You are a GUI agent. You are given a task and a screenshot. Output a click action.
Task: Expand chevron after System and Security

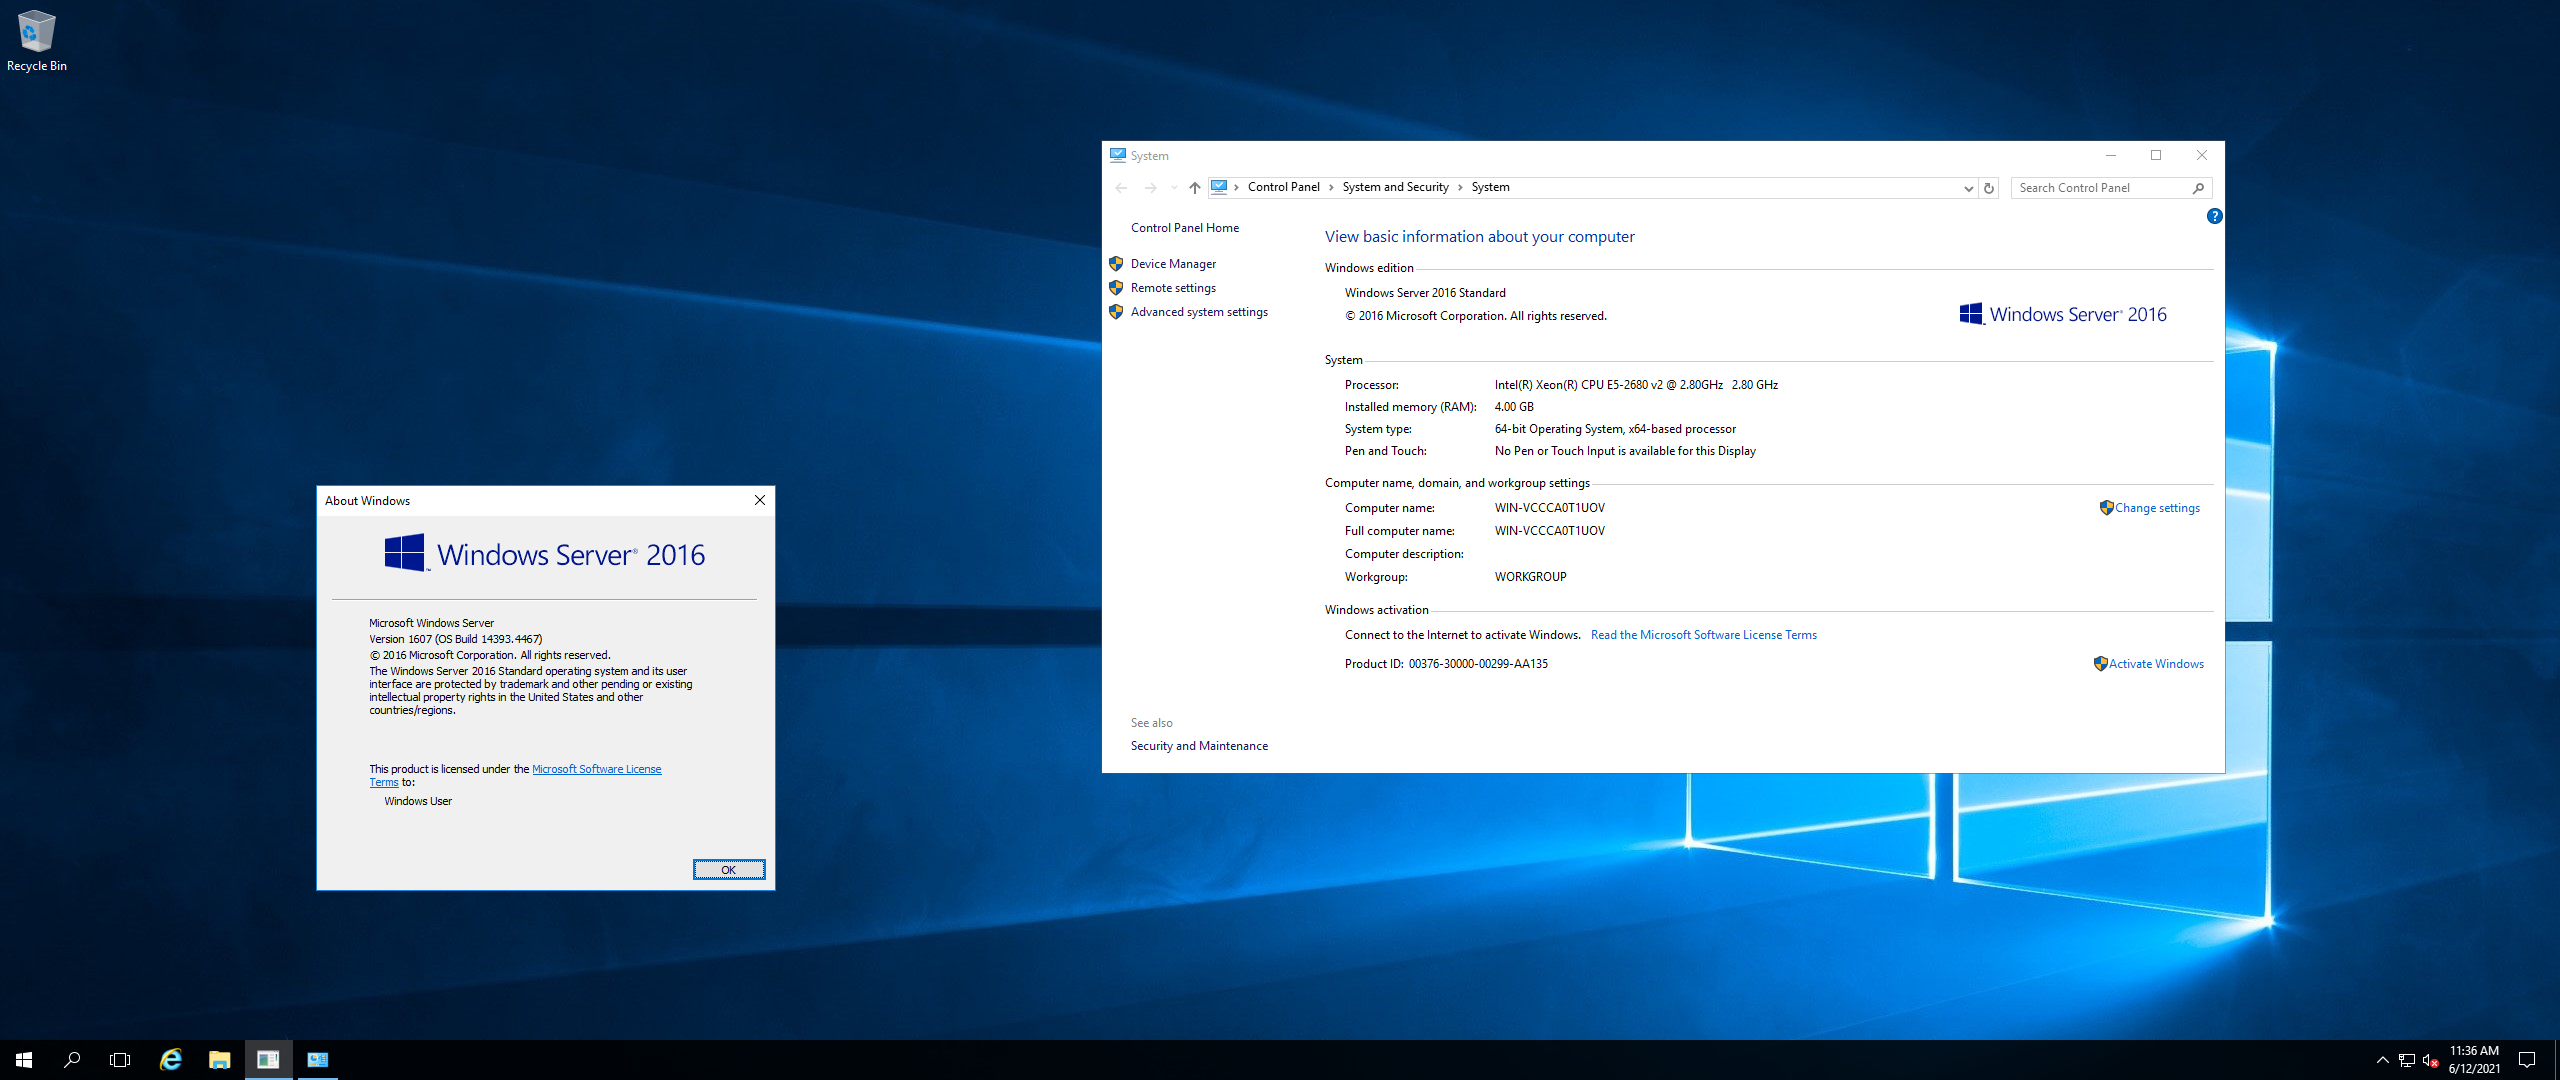click(1460, 187)
